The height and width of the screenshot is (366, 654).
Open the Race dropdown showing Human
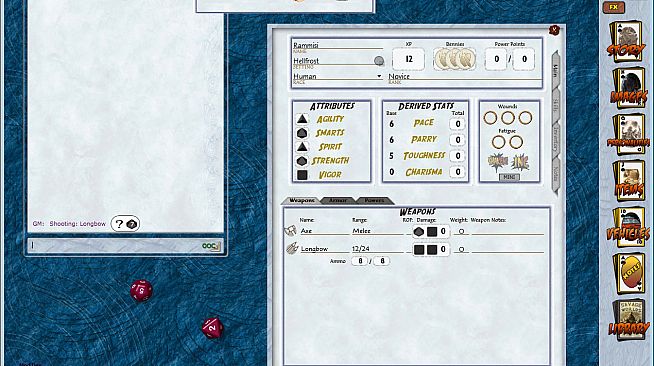337,76
